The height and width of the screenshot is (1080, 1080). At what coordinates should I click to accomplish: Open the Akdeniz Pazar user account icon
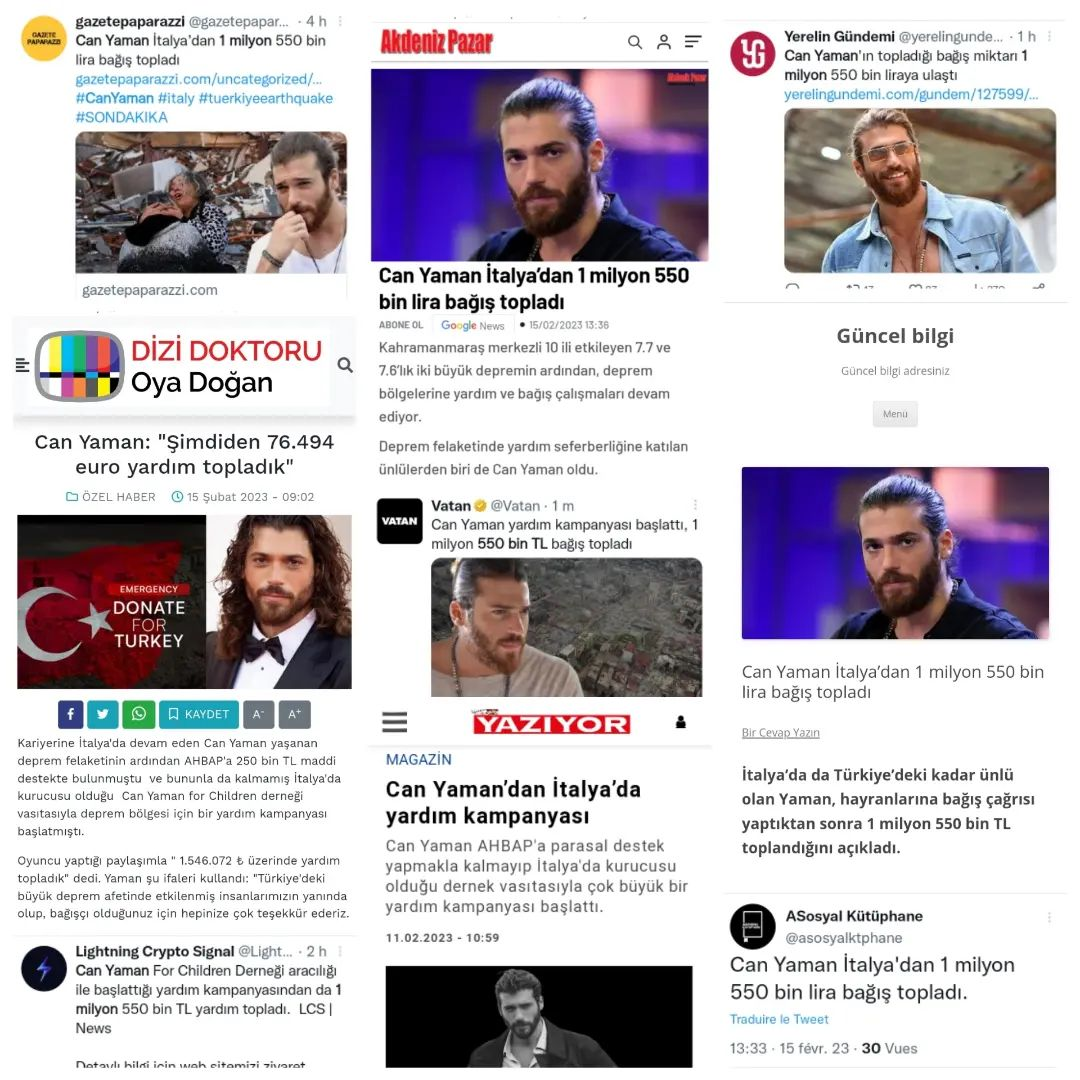coord(663,43)
